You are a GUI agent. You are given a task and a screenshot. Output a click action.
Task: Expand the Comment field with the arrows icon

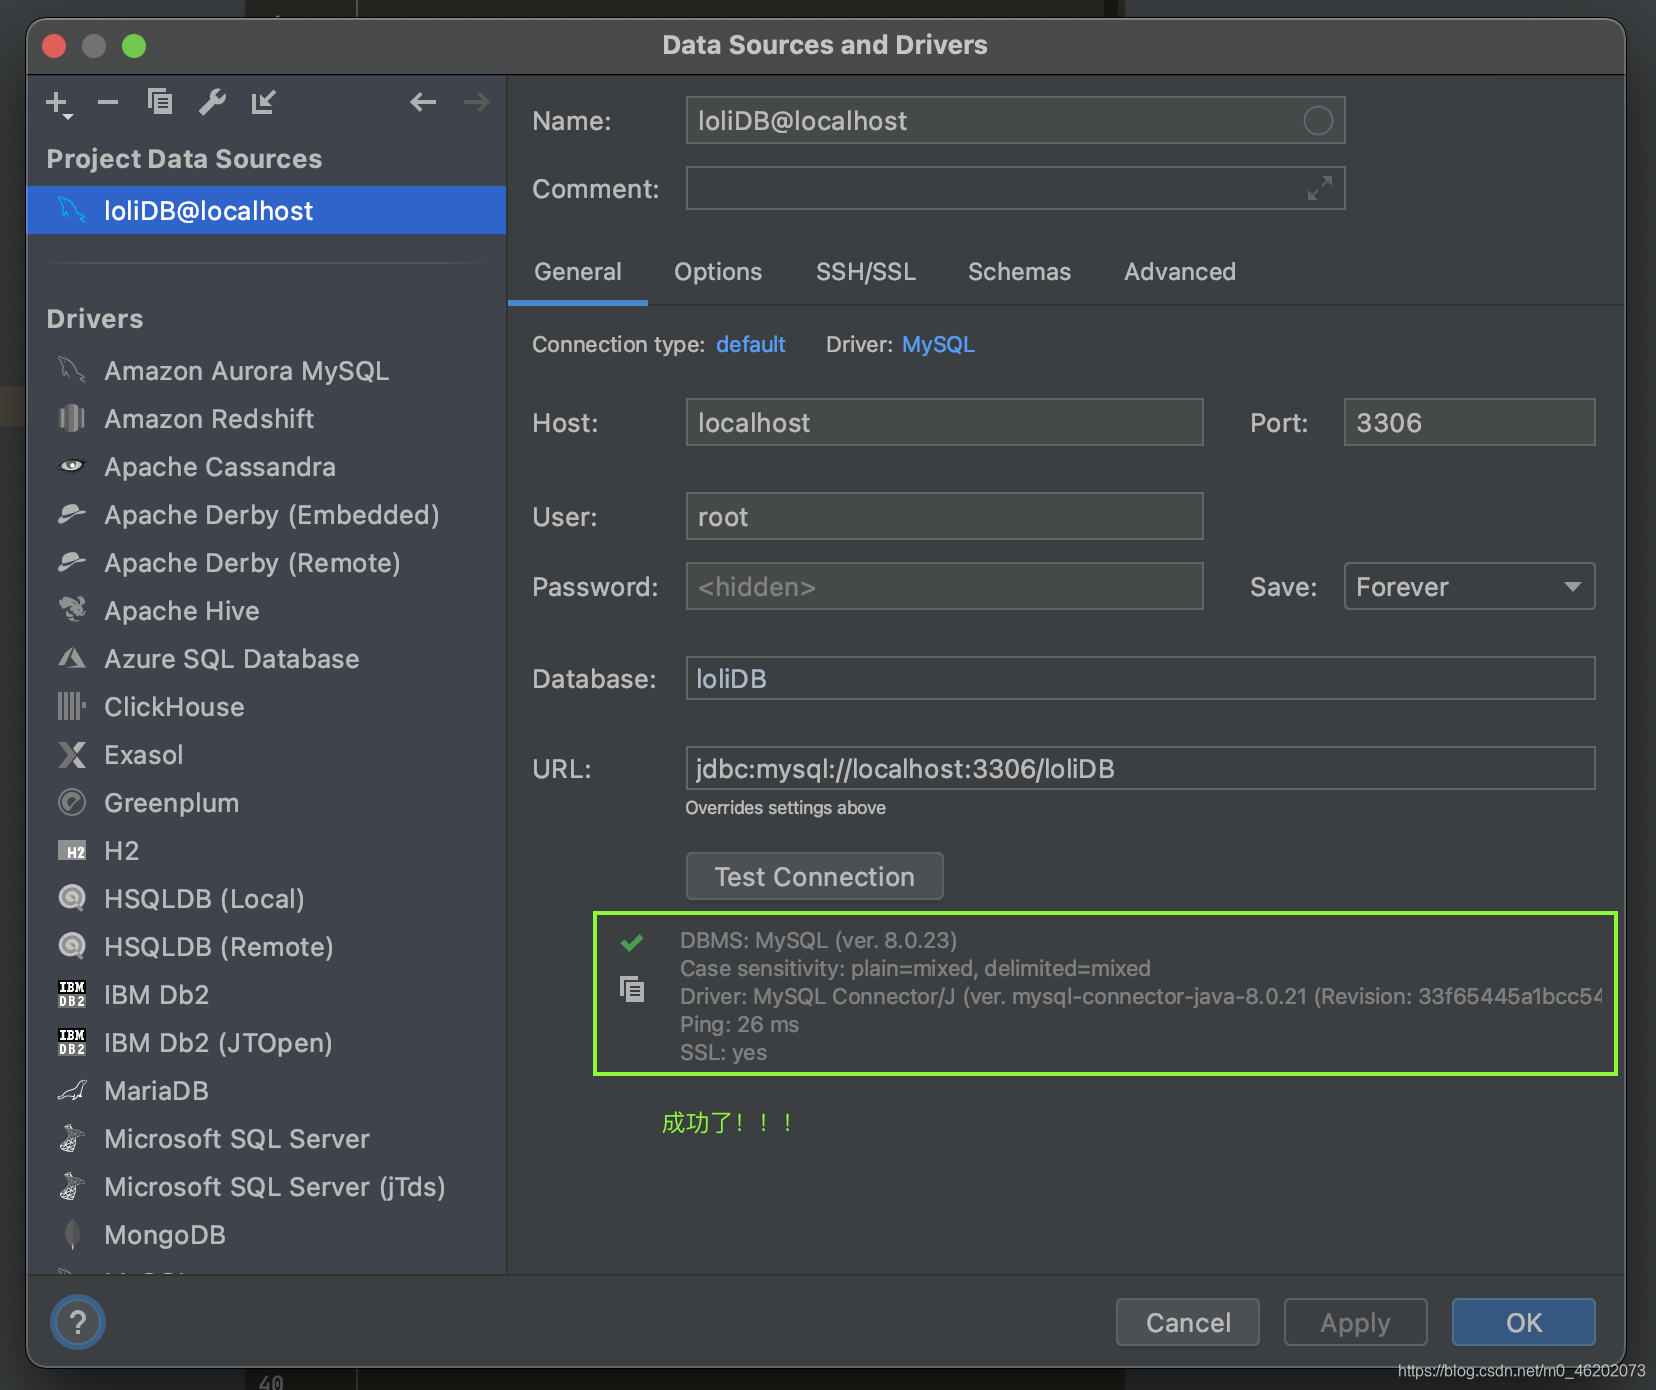(1320, 188)
